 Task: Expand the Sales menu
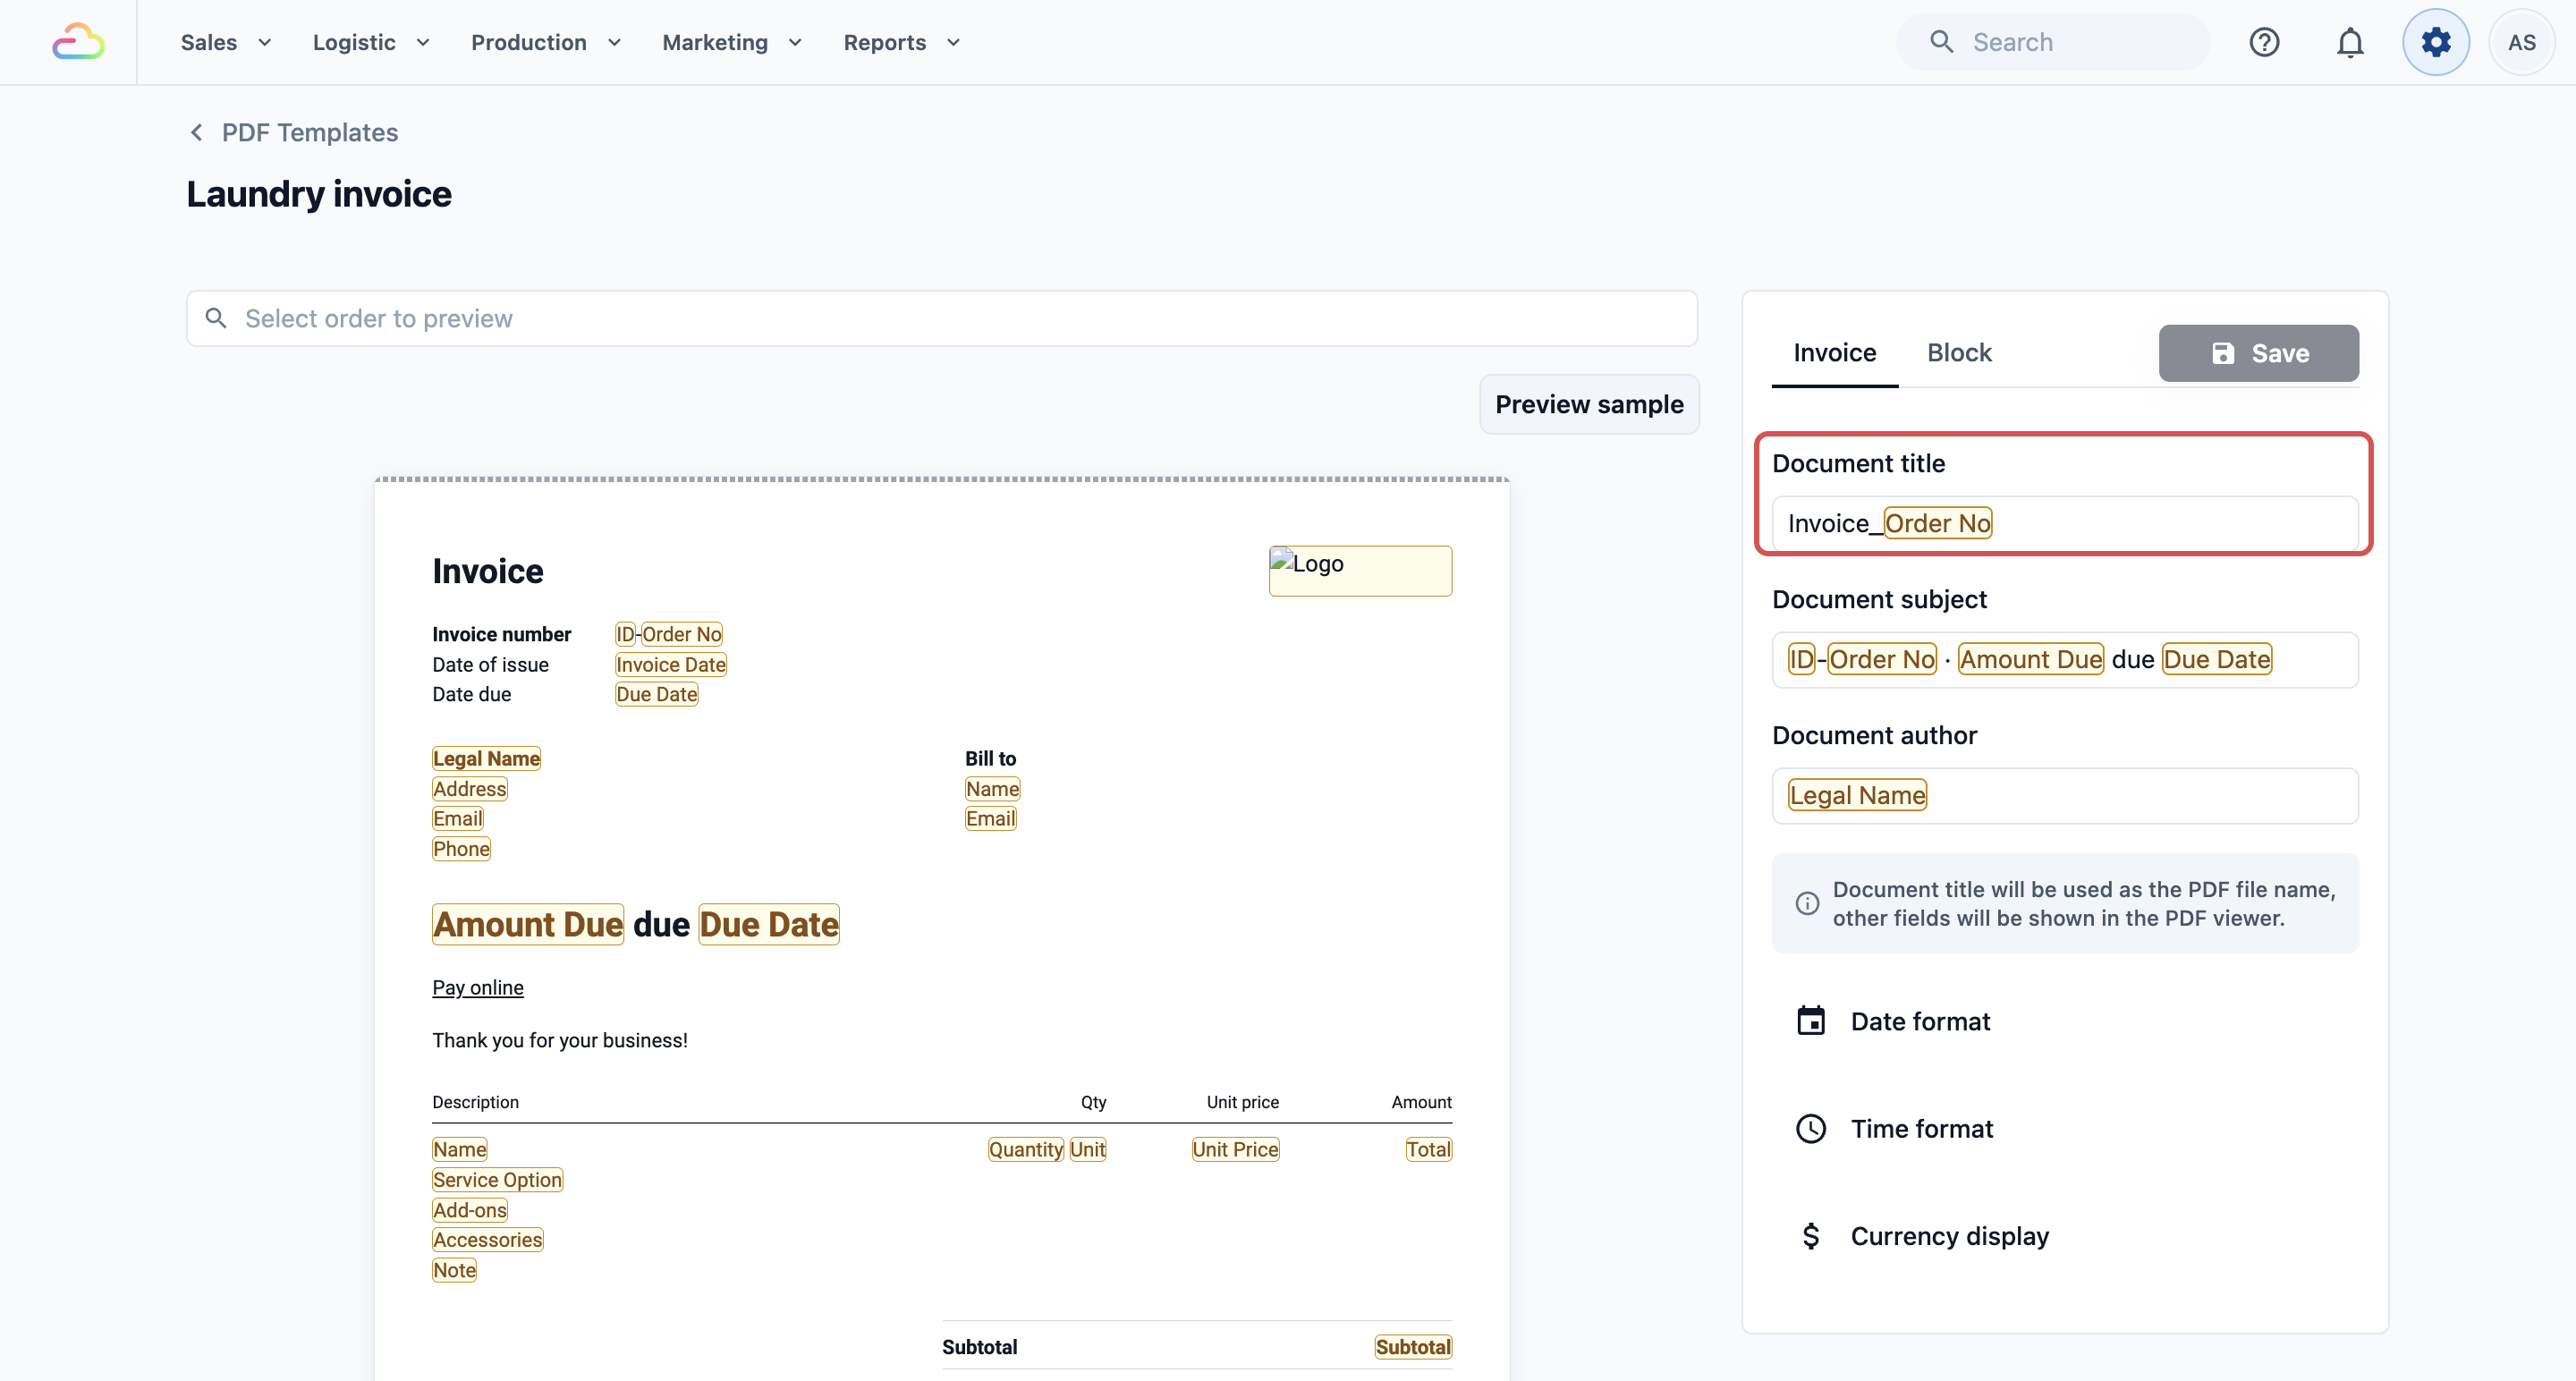tap(225, 42)
